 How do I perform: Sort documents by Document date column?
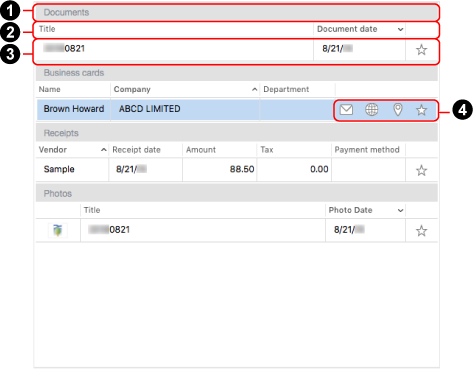pyautogui.click(x=359, y=29)
